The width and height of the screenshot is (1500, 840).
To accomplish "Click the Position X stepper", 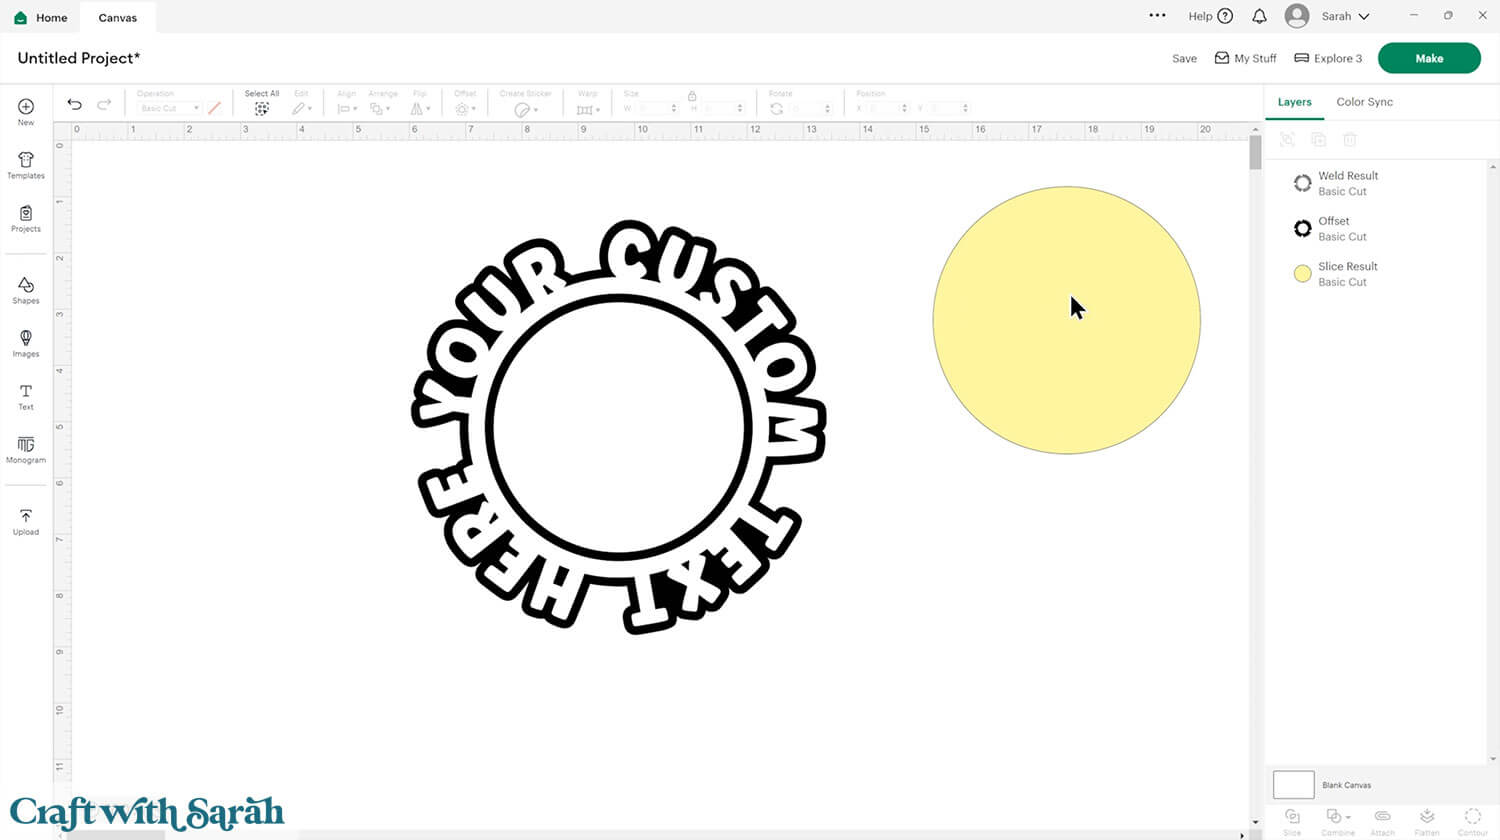I will pyautogui.click(x=904, y=108).
